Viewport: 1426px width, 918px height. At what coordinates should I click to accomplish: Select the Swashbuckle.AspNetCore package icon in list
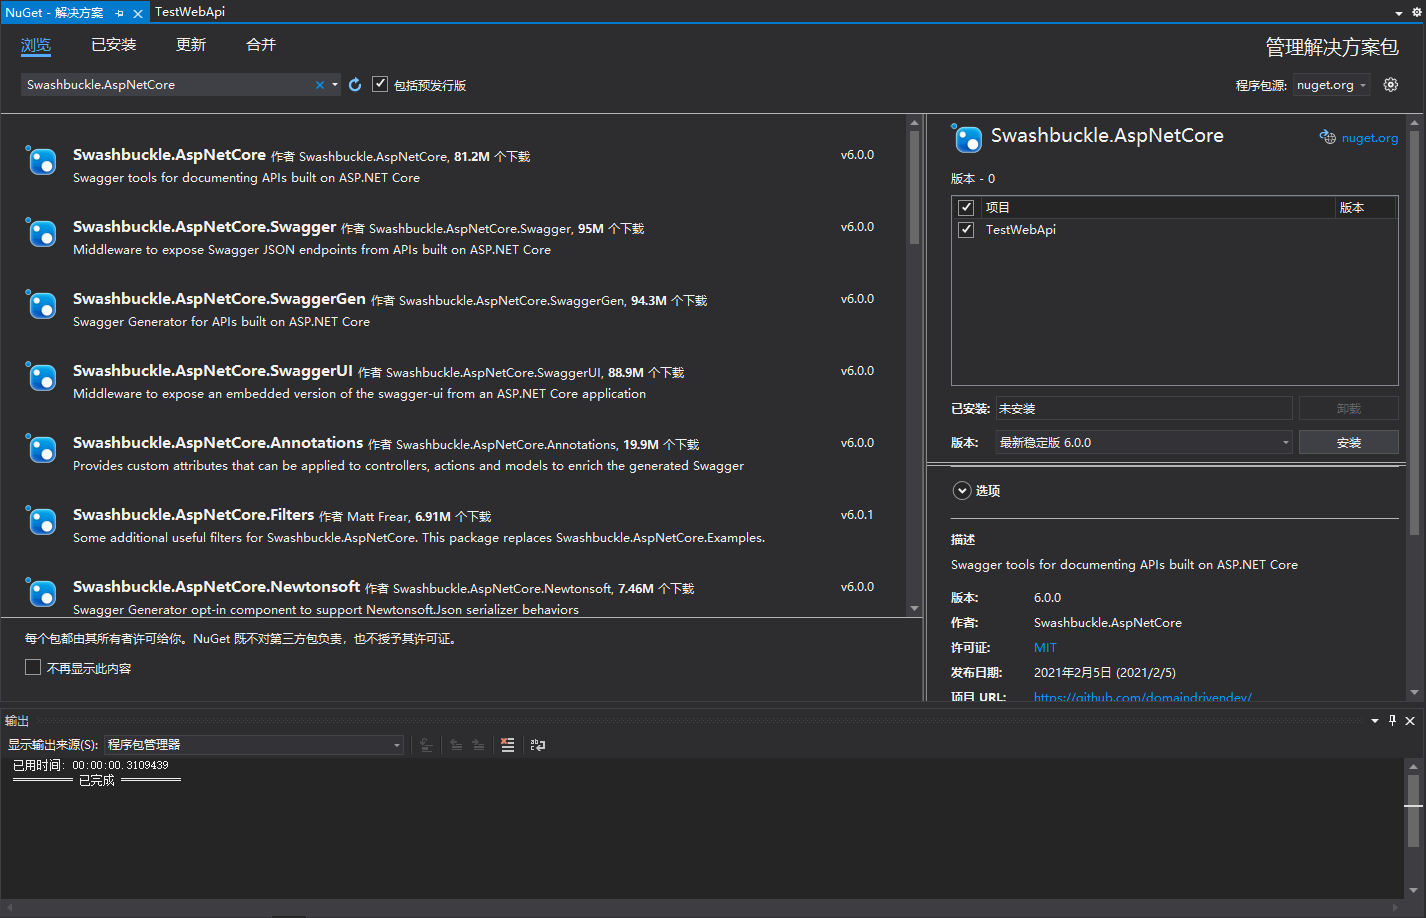[41, 160]
